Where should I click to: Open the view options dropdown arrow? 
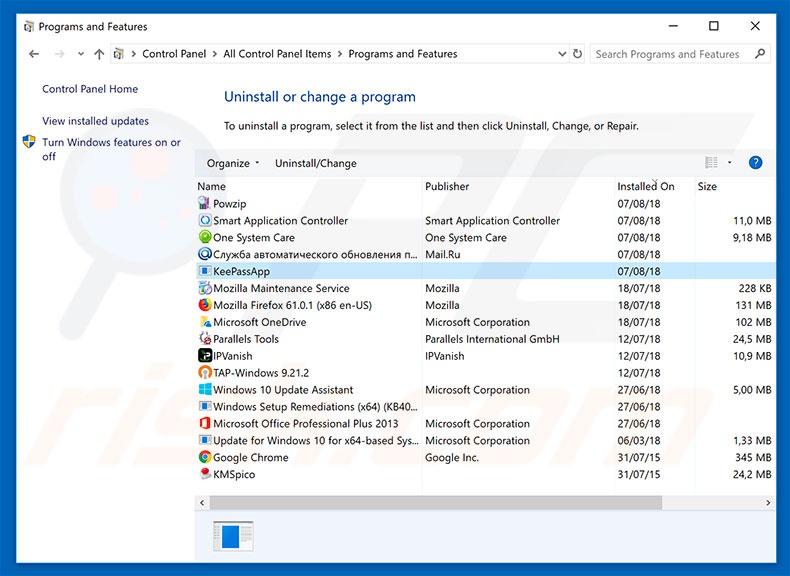point(729,162)
